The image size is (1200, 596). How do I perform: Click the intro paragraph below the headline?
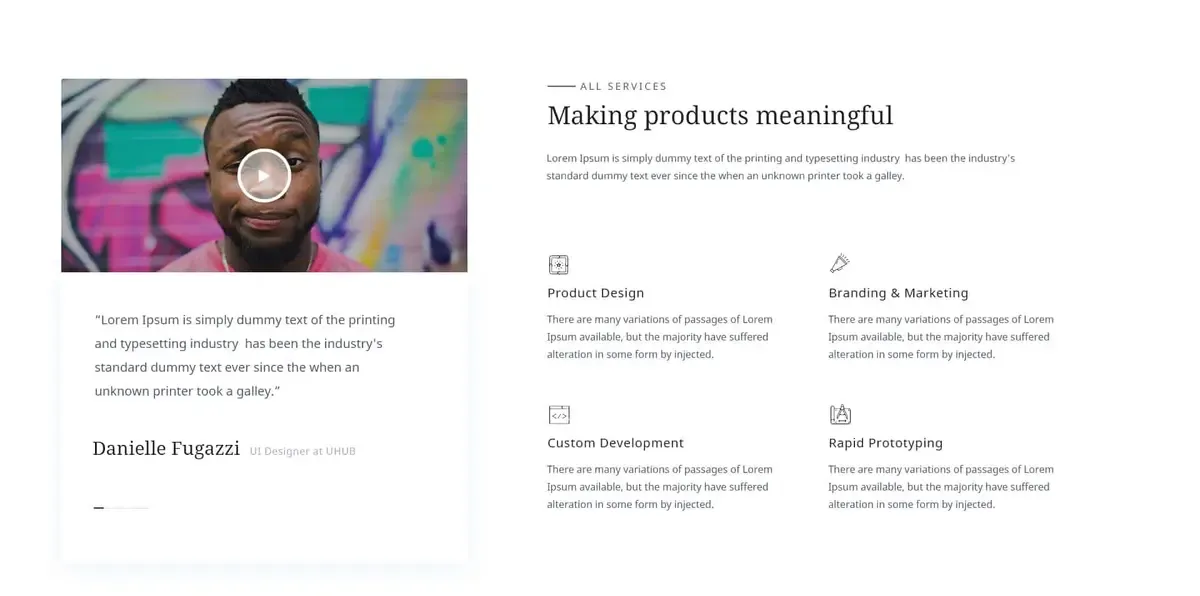tap(781, 167)
